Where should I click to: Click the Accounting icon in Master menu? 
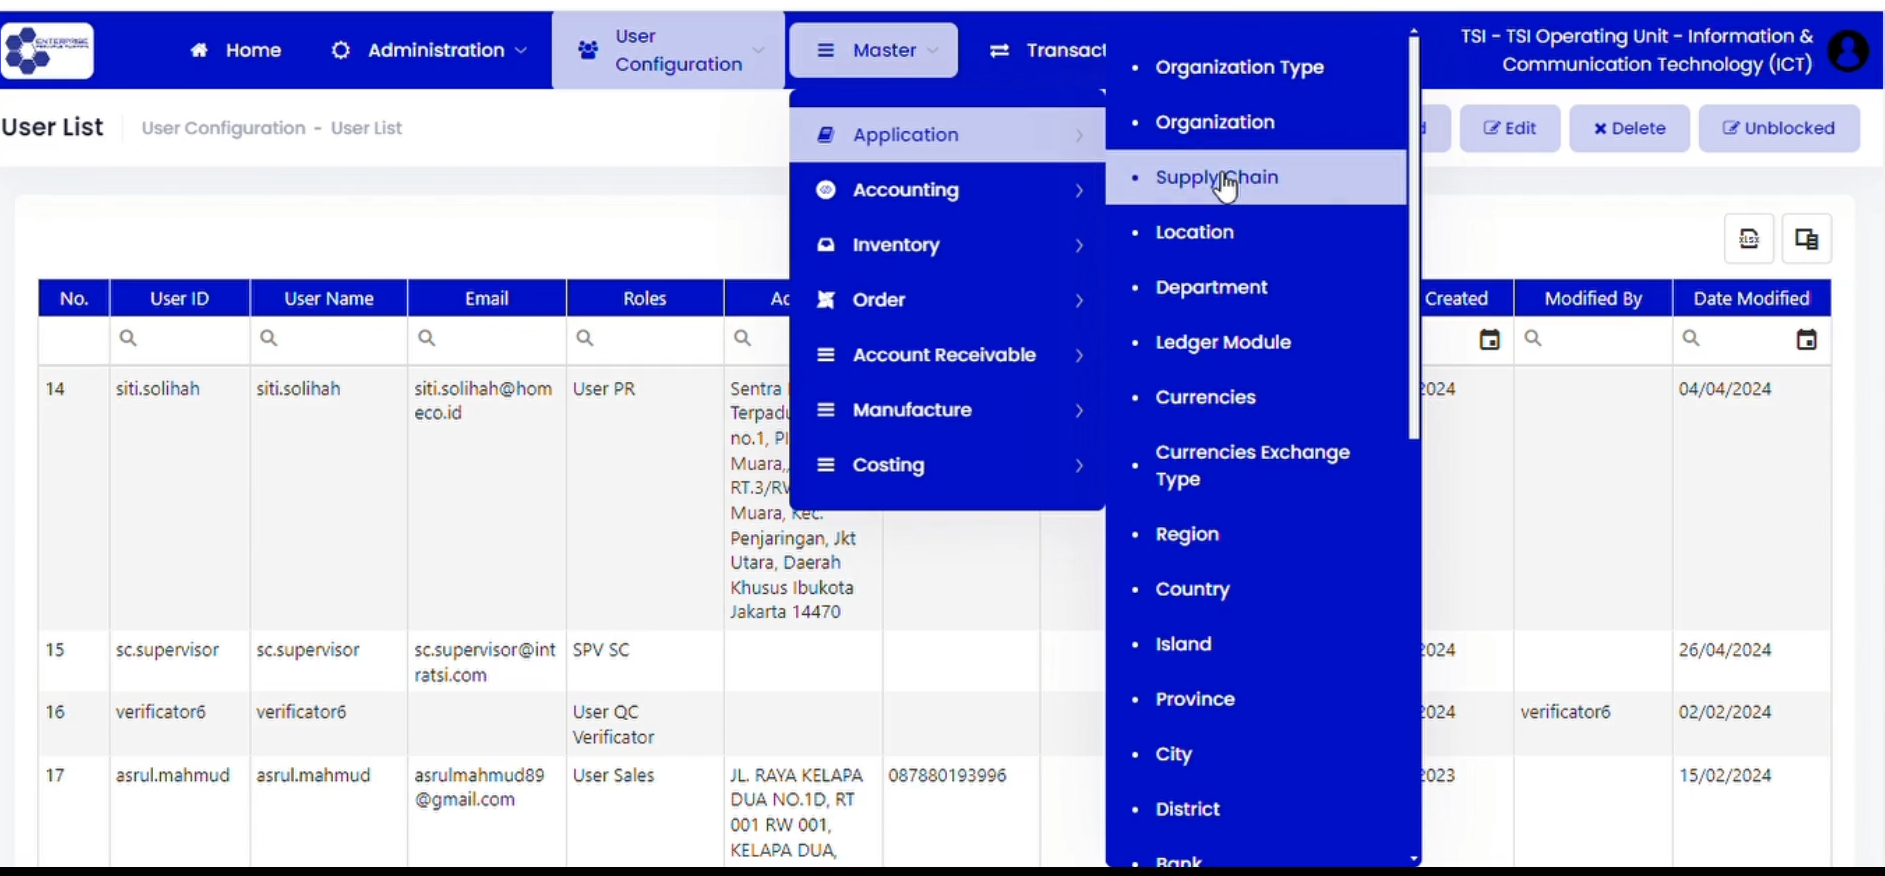pos(825,189)
